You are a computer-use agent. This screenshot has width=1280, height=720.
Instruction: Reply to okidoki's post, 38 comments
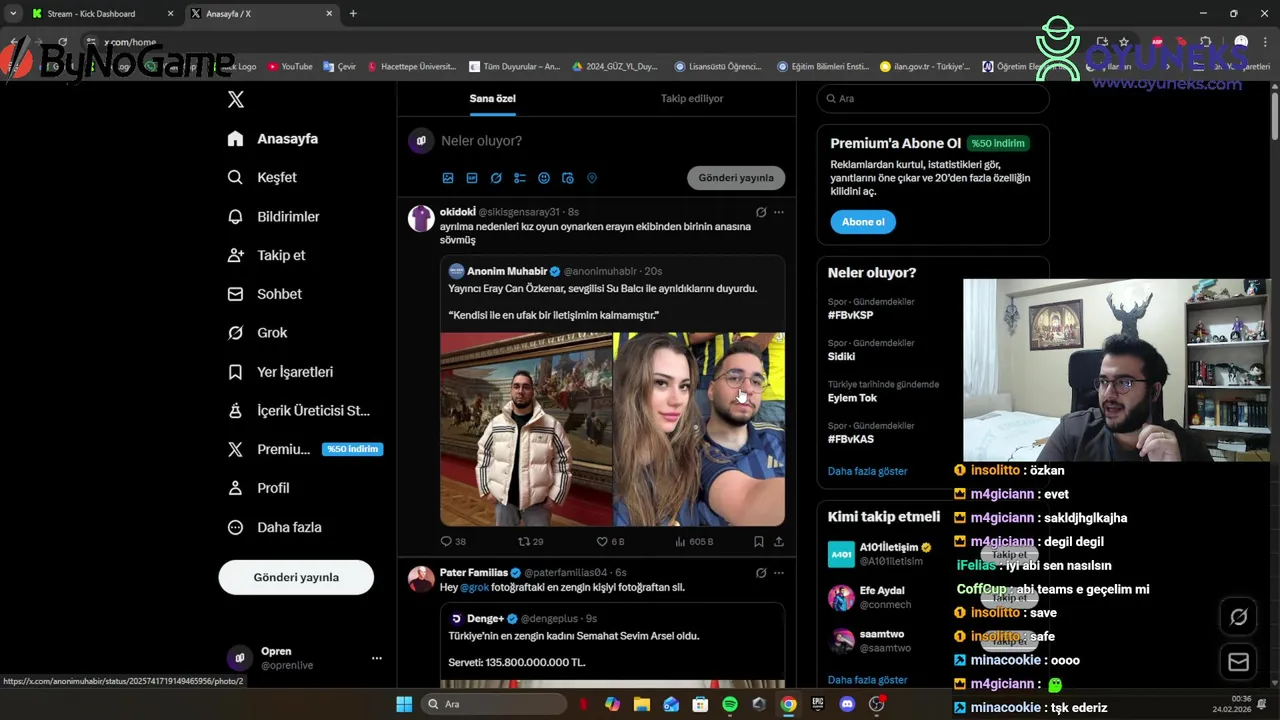click(x=453, y=541)
